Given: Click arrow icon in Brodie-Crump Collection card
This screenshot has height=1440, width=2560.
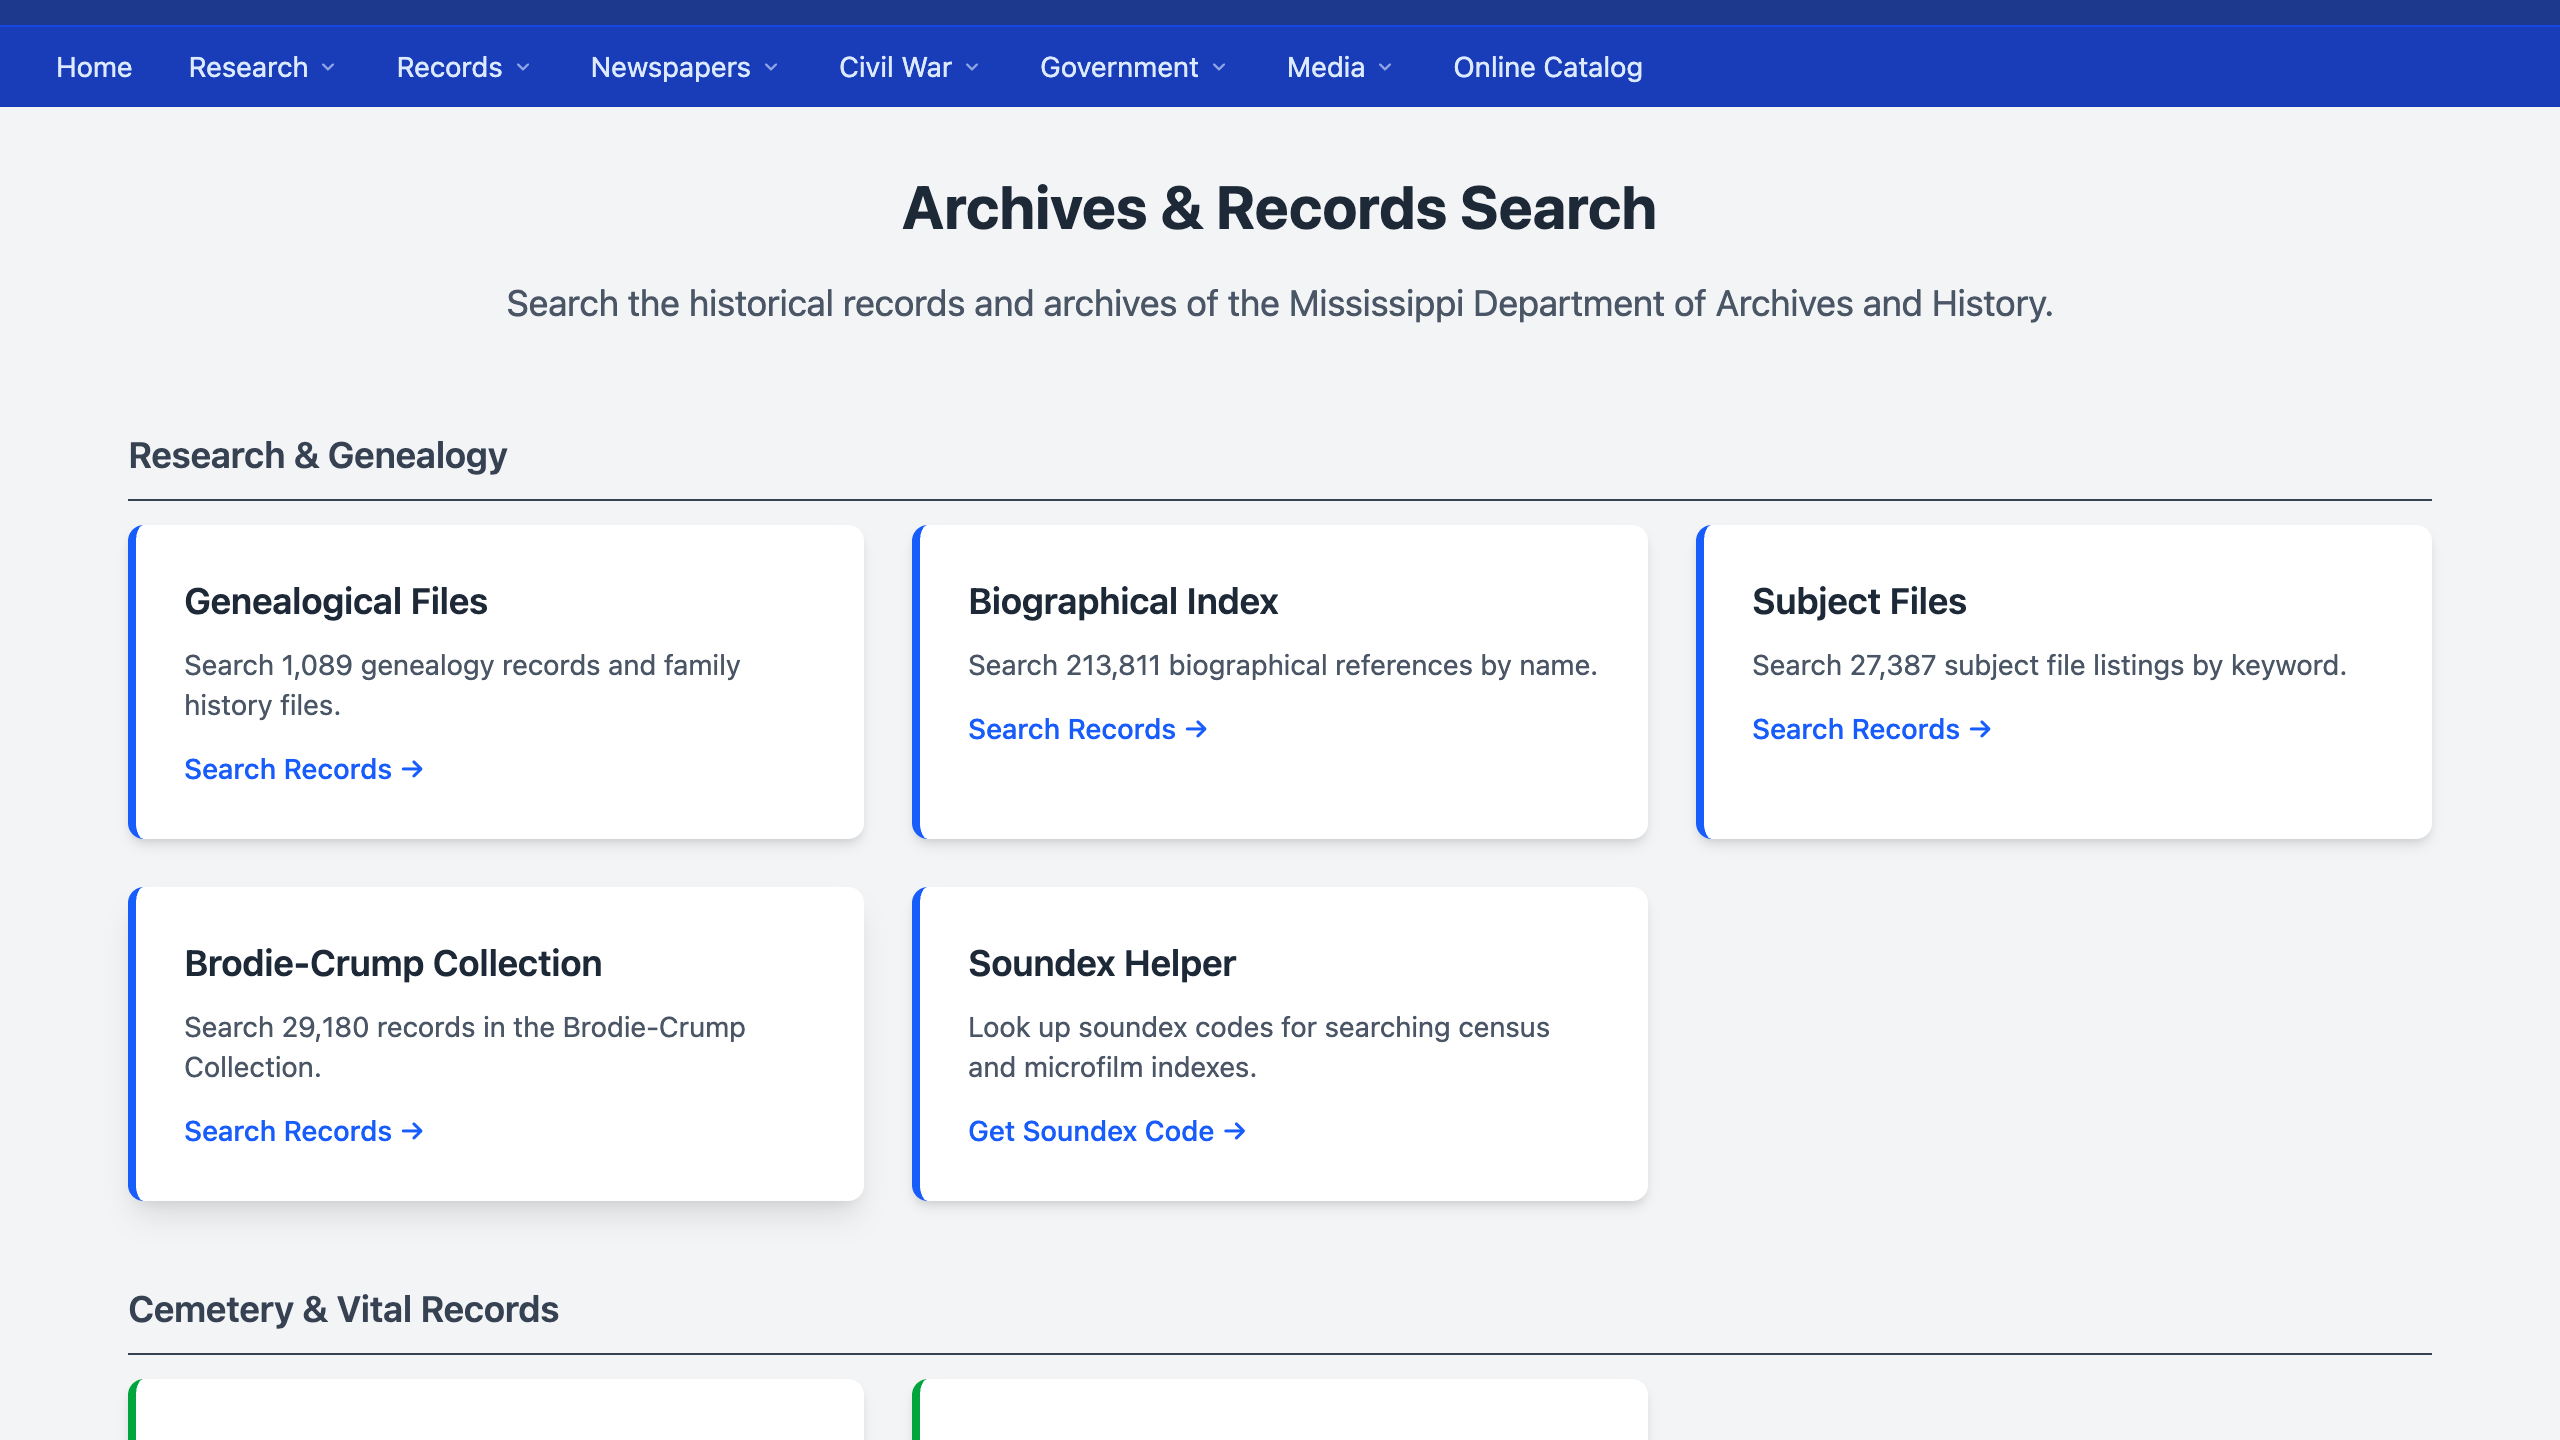Looking at the screenshot, I should coord(412,1131).
